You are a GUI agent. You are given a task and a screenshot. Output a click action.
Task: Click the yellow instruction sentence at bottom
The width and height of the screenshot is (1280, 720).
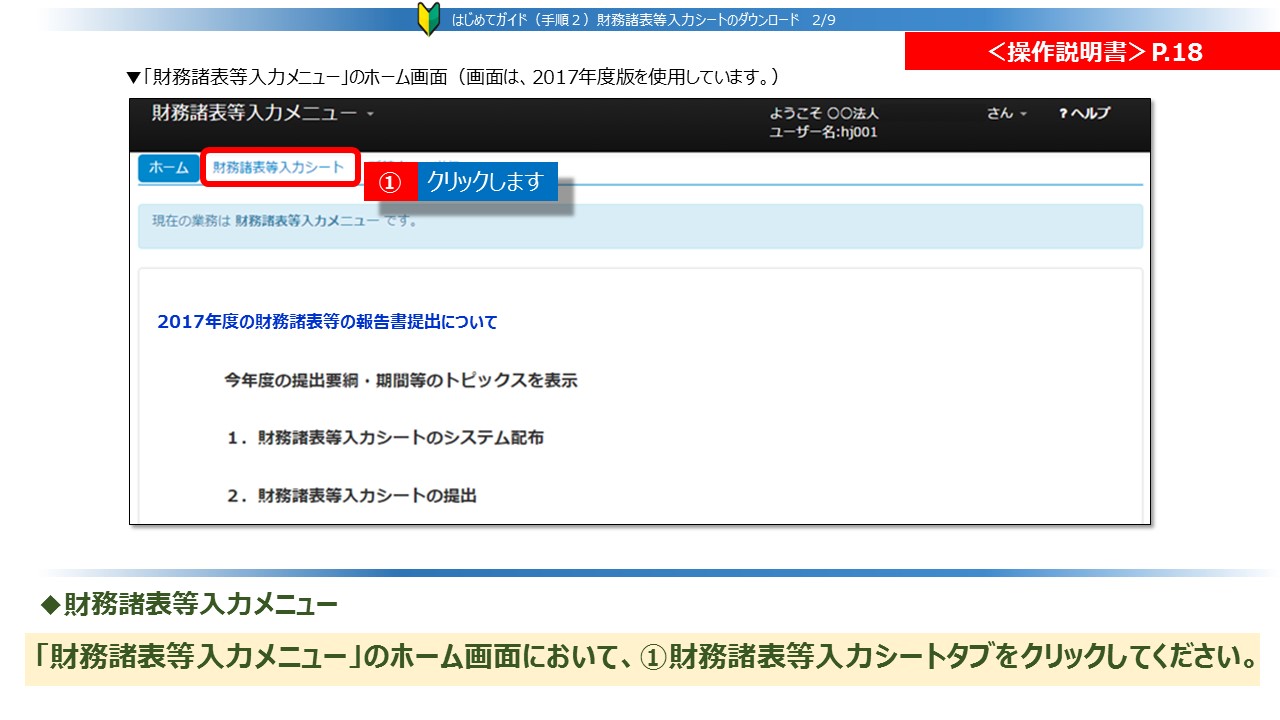click(642, 657)
